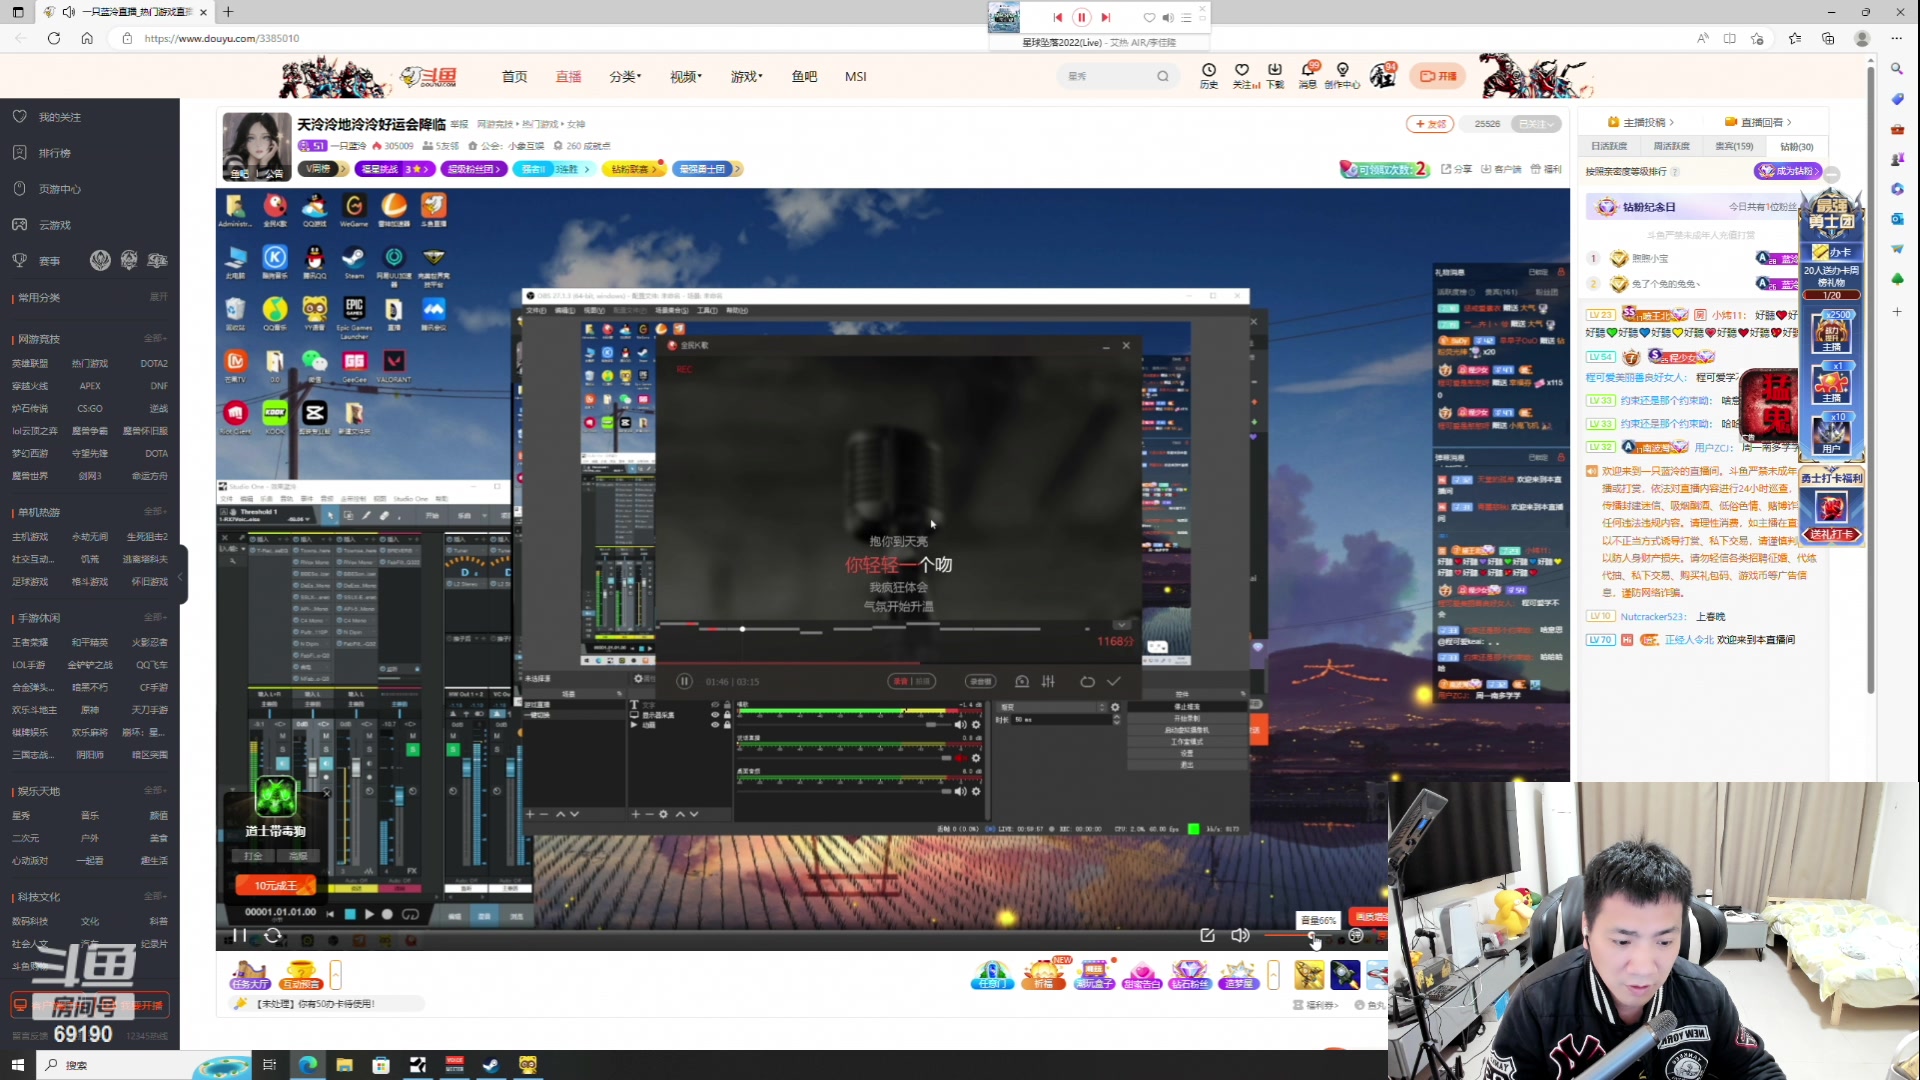The height and width of the screenshot is (1080, 1920).
Task: Switch to 贵宾(159) tab
Action: pos(1734,146)
